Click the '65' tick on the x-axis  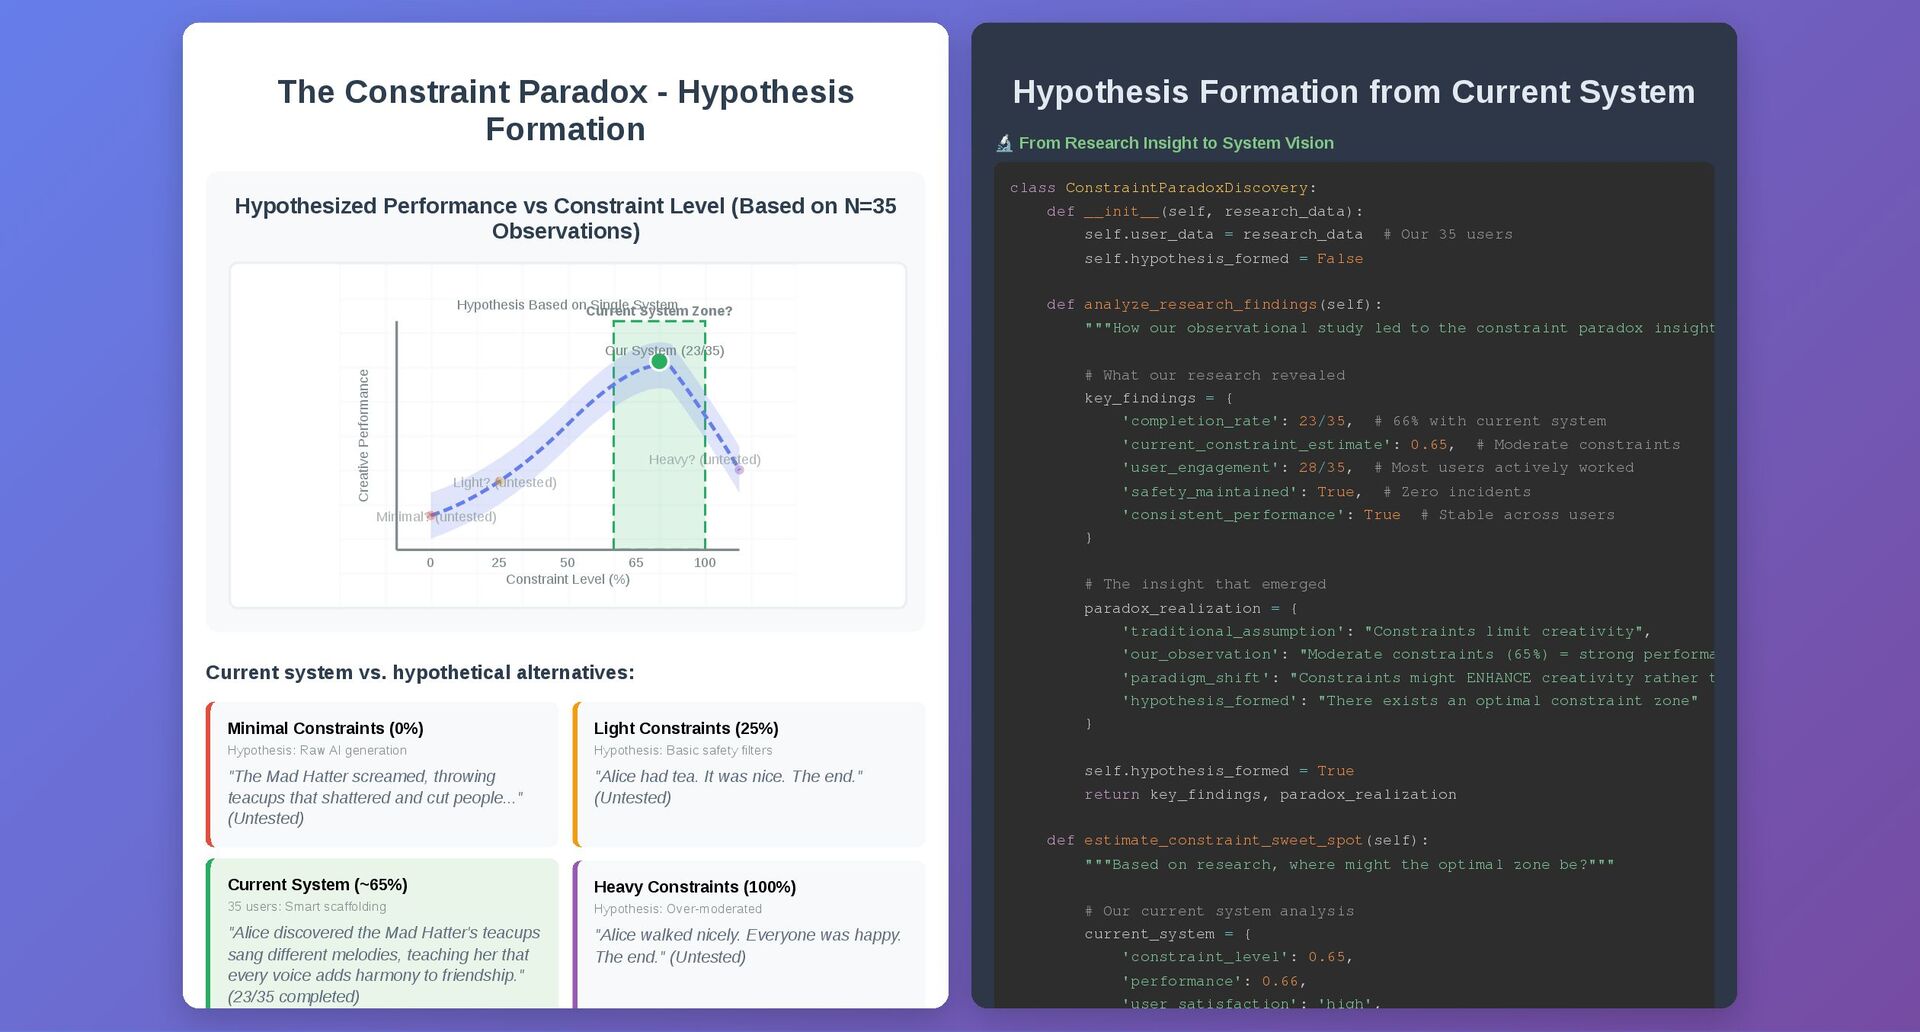click(x=636, y=563)
